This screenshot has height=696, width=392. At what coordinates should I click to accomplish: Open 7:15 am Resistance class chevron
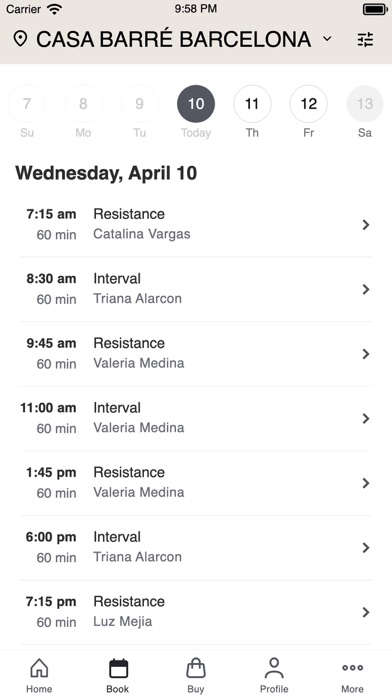click(x=366, y=225)
